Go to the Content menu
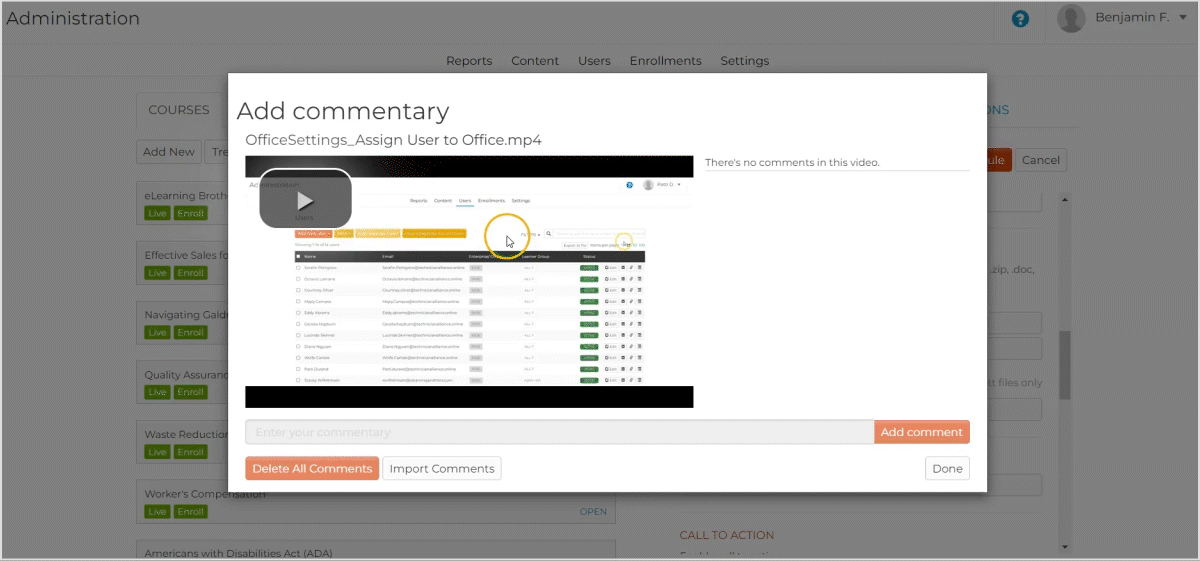Image resolution: width=1200 pixels, height=561 pixels. (535, 61)
